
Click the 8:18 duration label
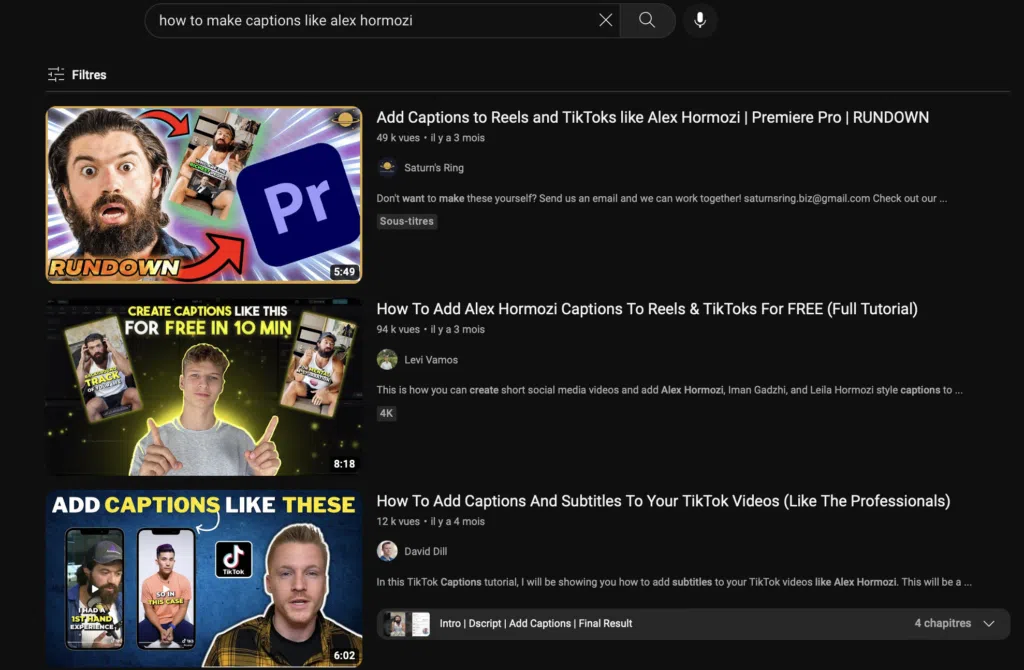pos(344,464)
